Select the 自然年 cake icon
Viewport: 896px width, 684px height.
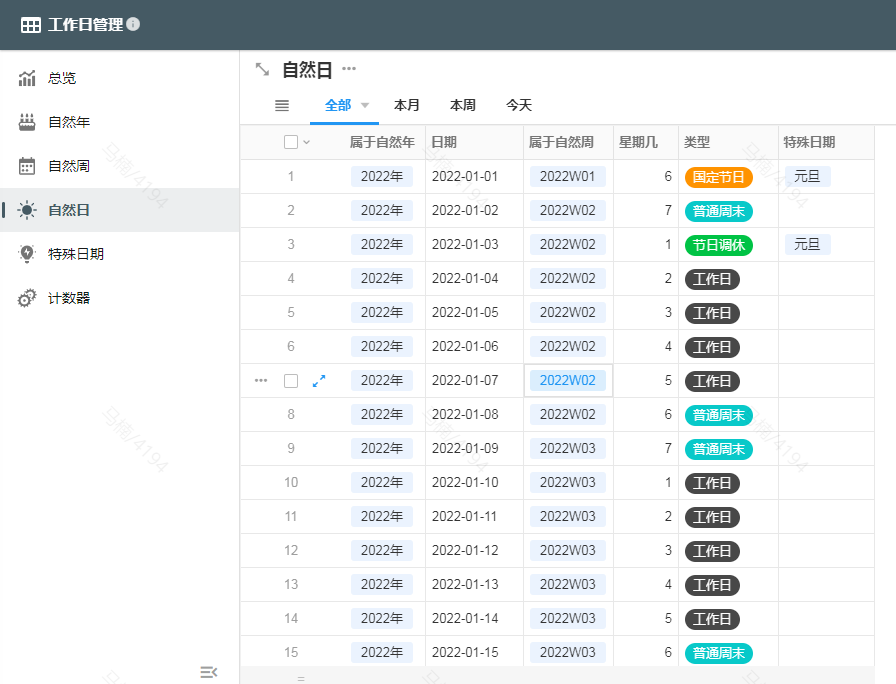click(x=27, y=122)
